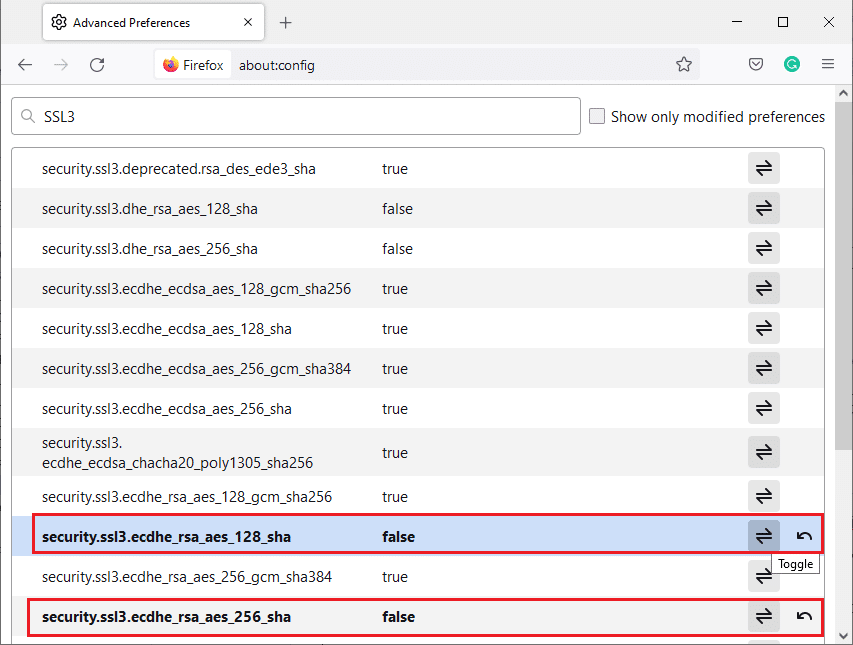
Task: Toggle ecdhe_rsa_aes_128_gcm_sha256 preference
Action: coord(764,496)
